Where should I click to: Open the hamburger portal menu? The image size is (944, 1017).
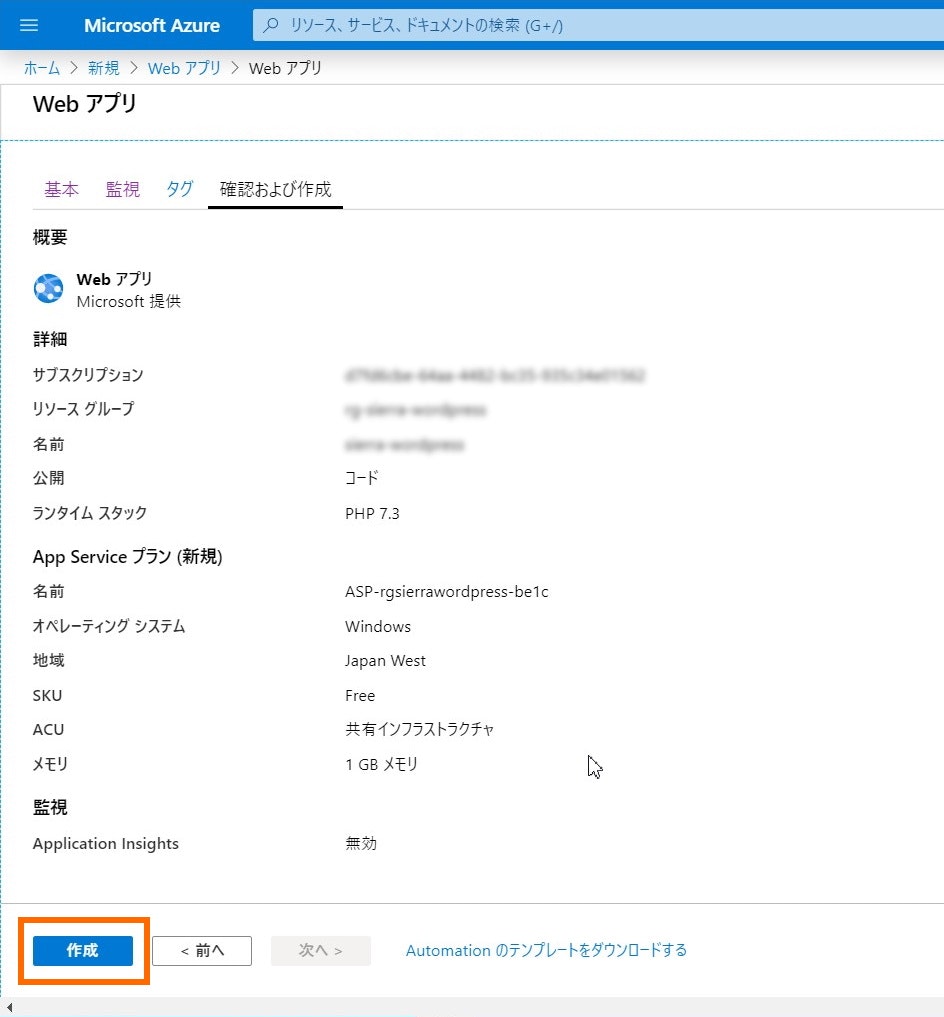pyautogui.click(x=29, y=25)
